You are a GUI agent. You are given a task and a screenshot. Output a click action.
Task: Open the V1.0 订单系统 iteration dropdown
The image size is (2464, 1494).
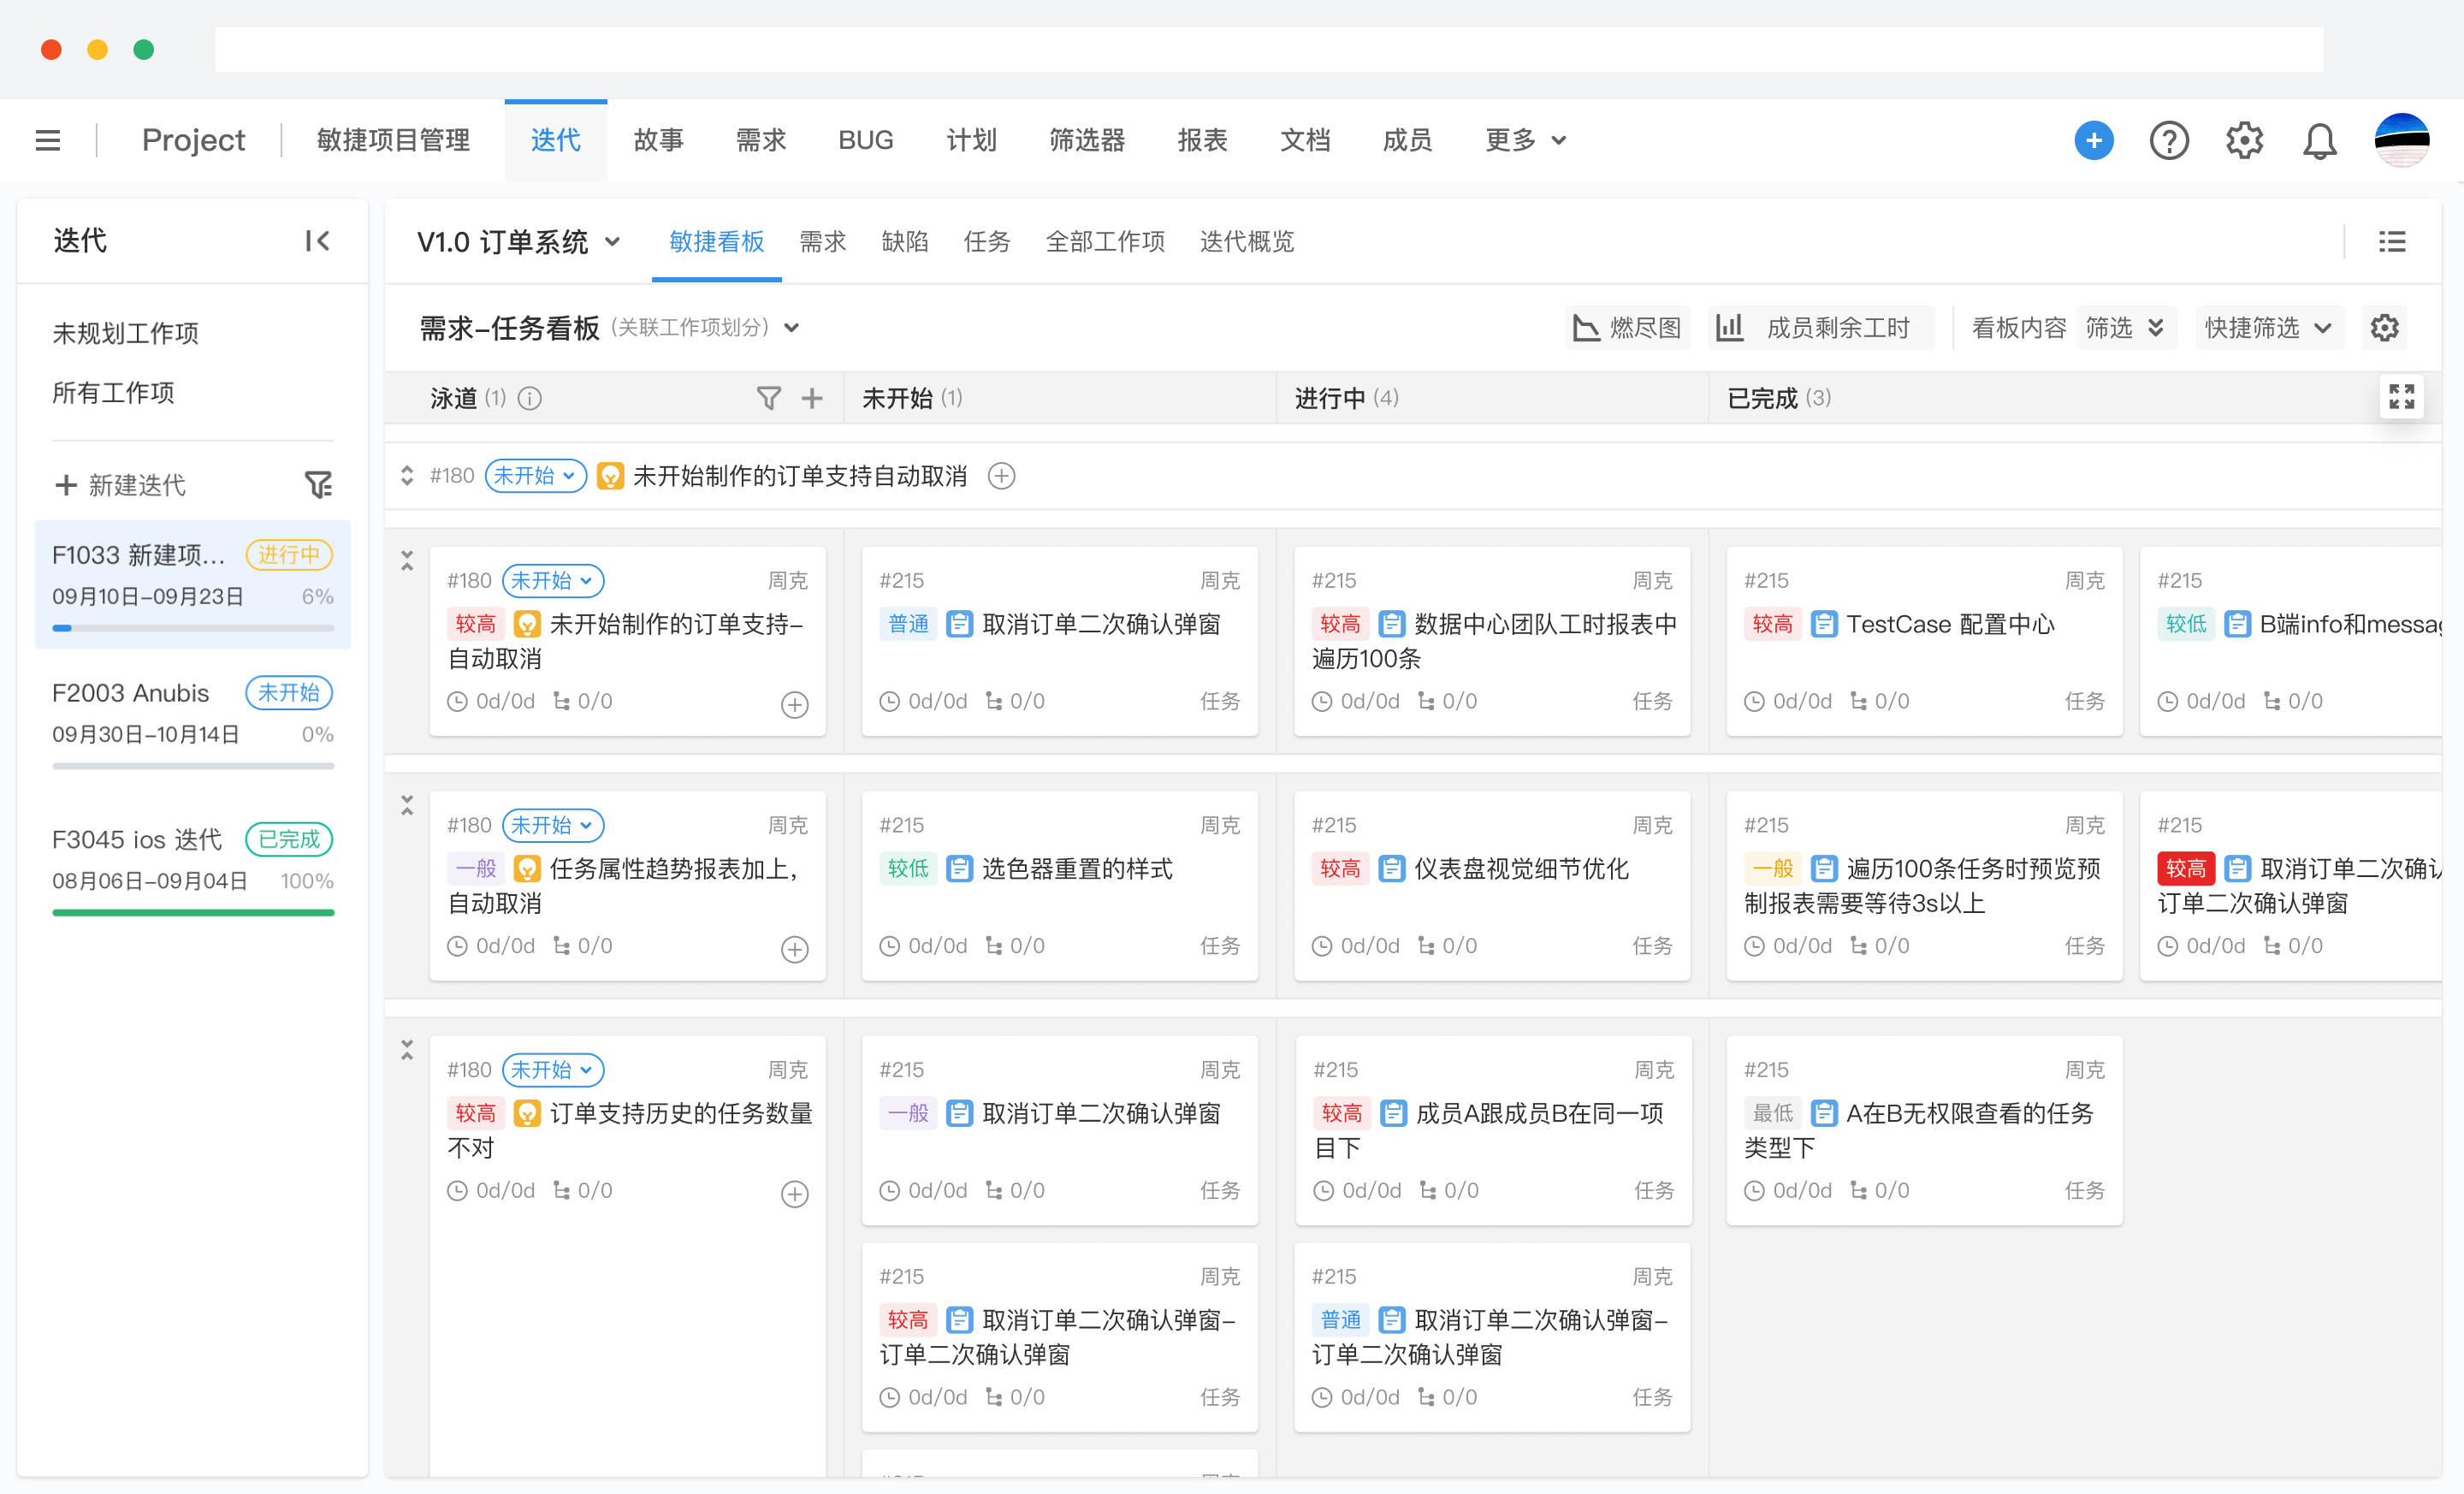click(x=614, y=241)
